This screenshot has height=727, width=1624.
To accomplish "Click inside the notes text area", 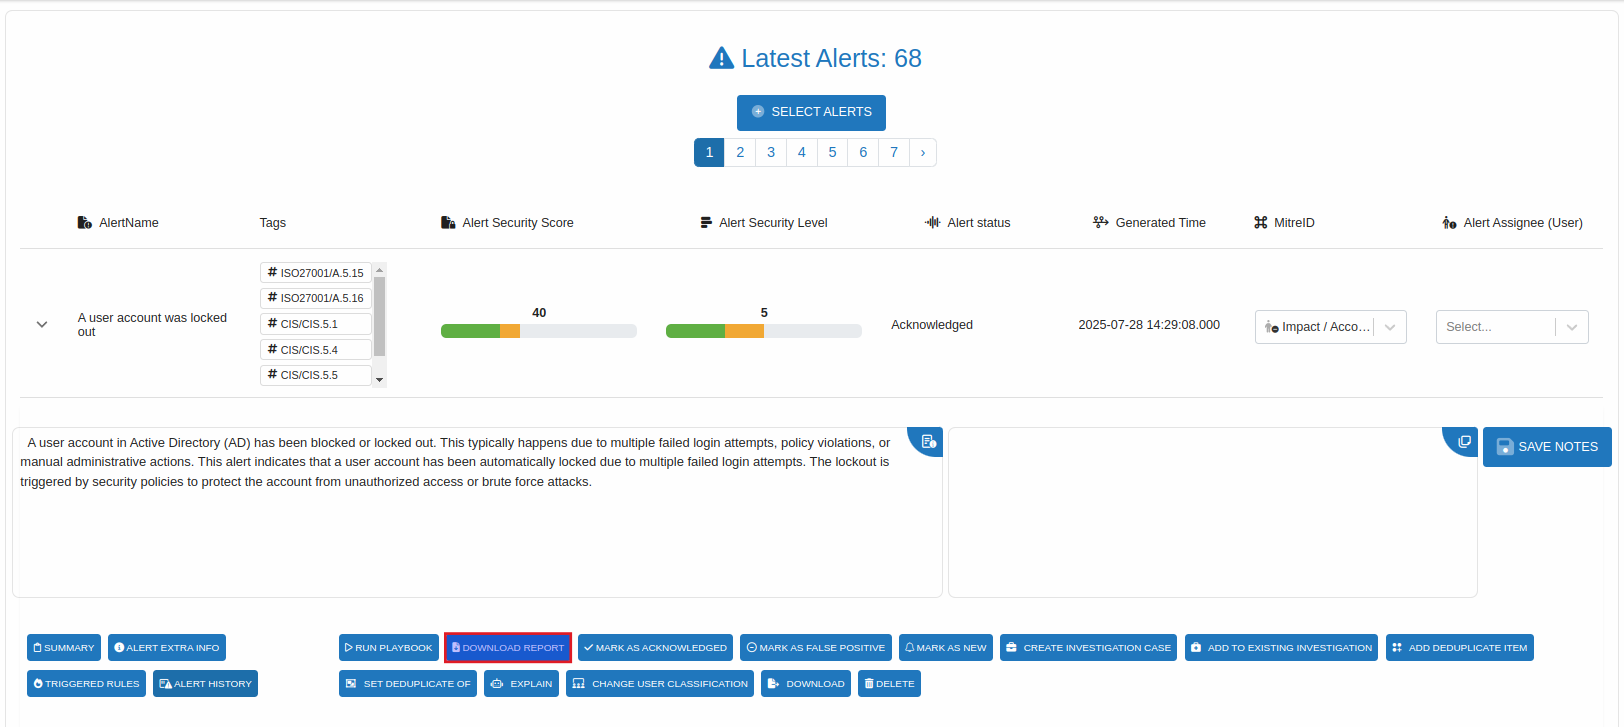I will [x=1200, y=520].
